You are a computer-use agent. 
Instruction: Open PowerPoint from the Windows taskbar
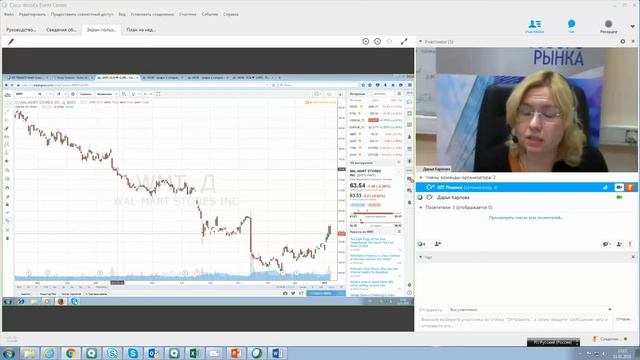point(236,353)
